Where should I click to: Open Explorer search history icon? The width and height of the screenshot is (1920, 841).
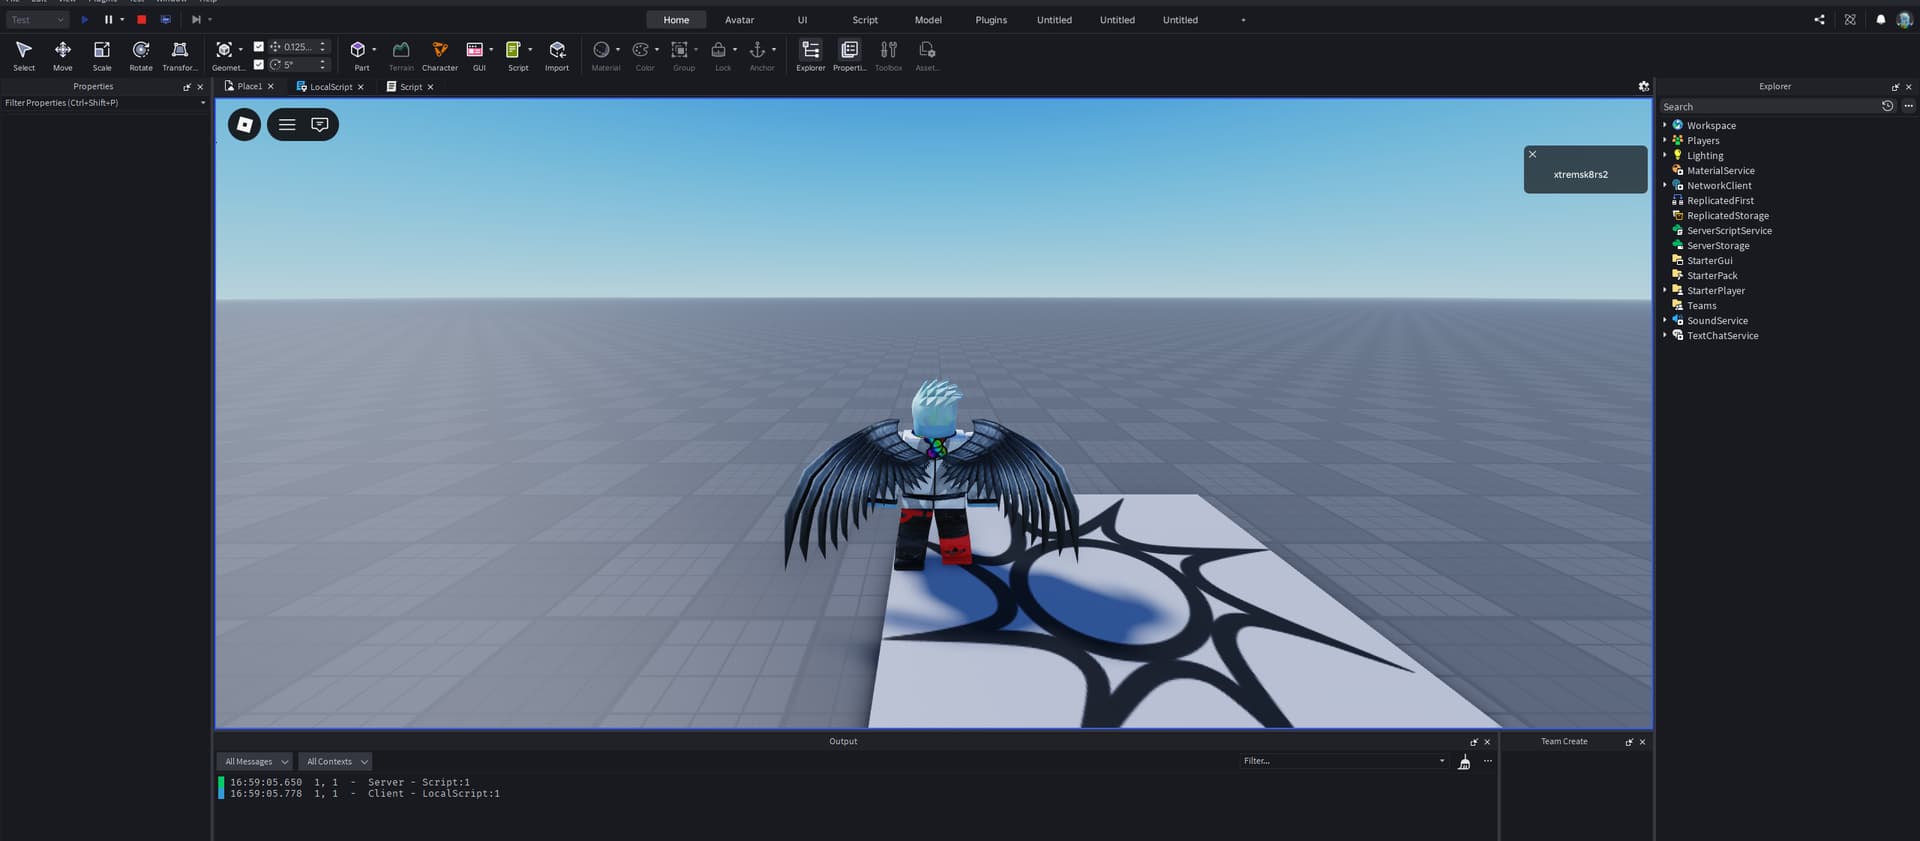(x=1887, y=106)
